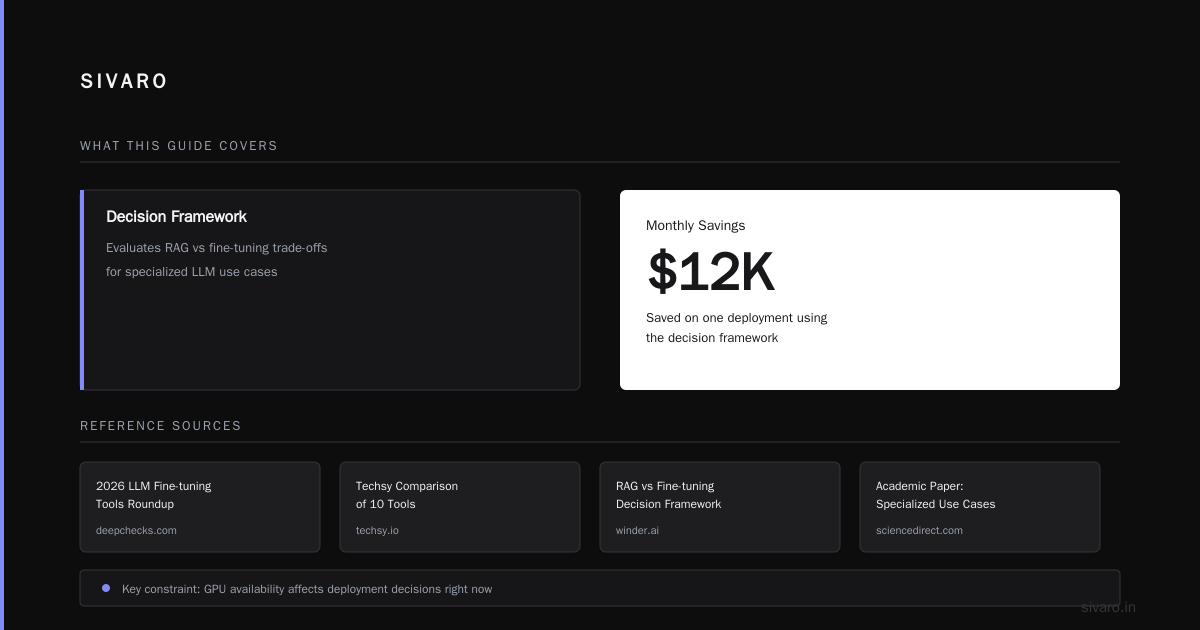Image resolution: width=1200 pixels, height=630 pixels.
Task: Click the Reference Sources heading
Action: point(161,426)
